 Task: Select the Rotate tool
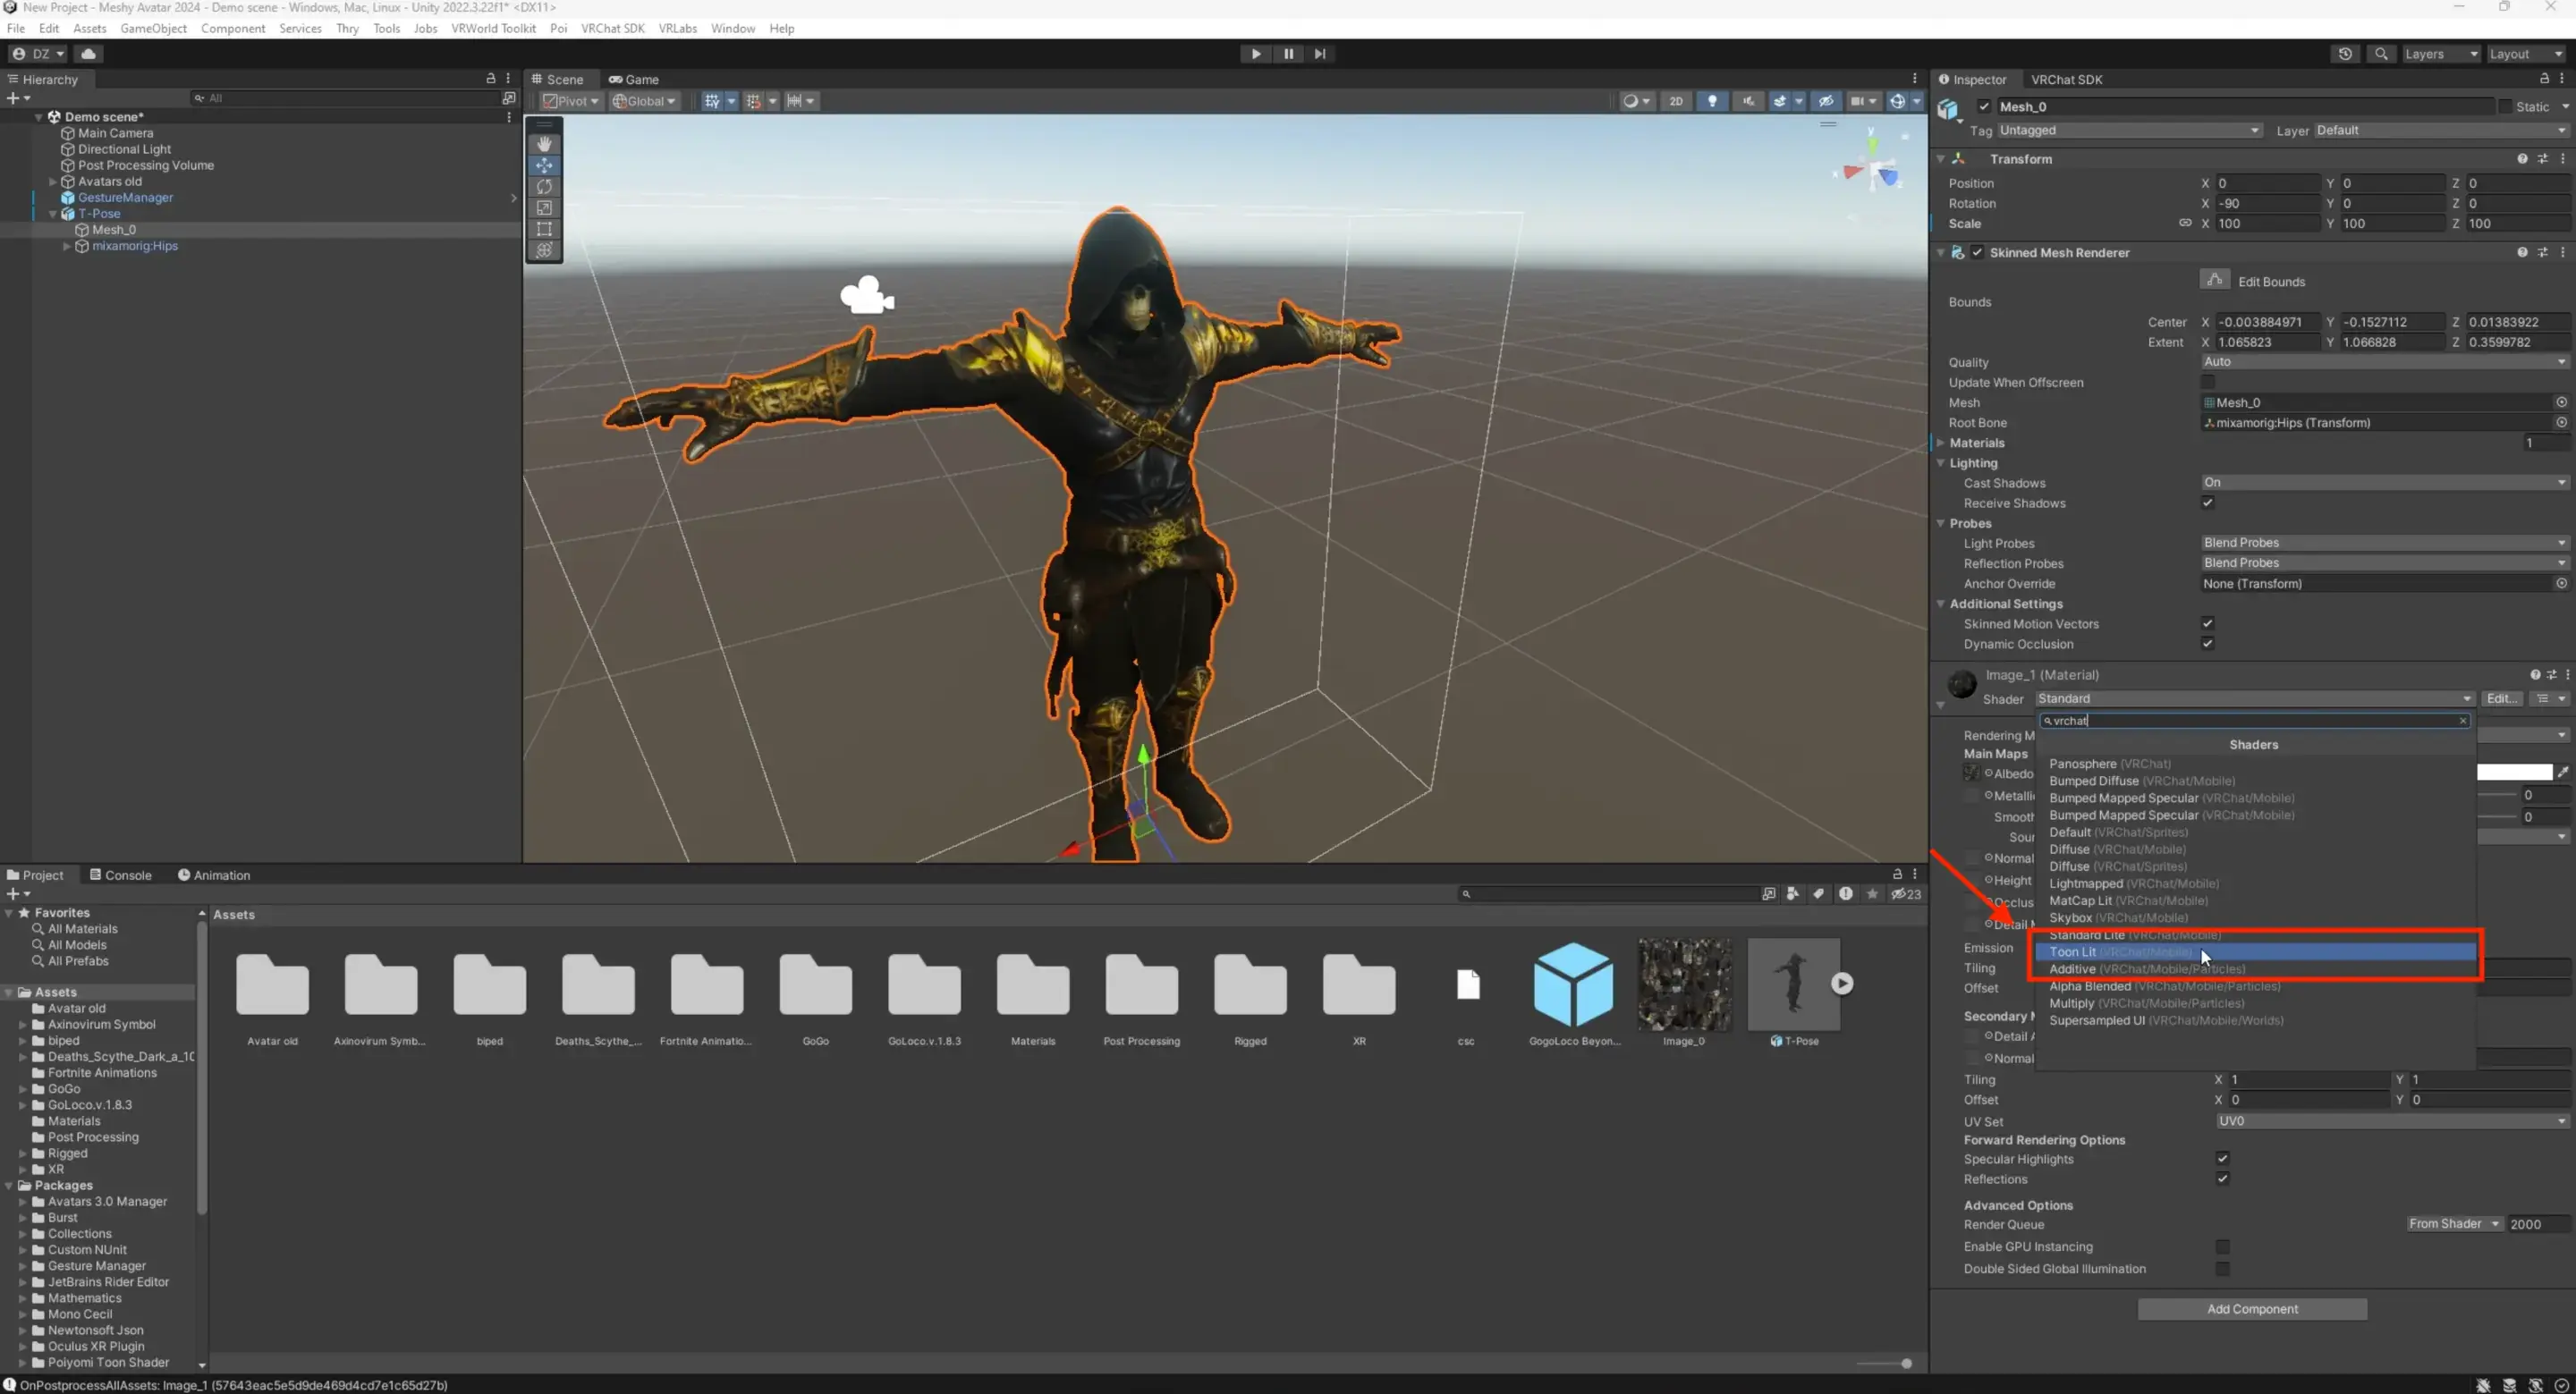(x=544, y=187)
